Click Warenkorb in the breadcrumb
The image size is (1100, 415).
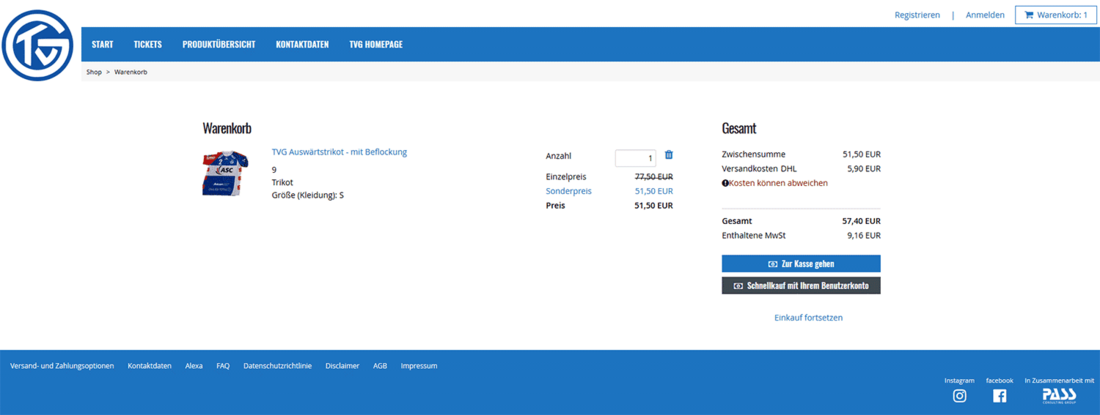(x=130, y=72)
